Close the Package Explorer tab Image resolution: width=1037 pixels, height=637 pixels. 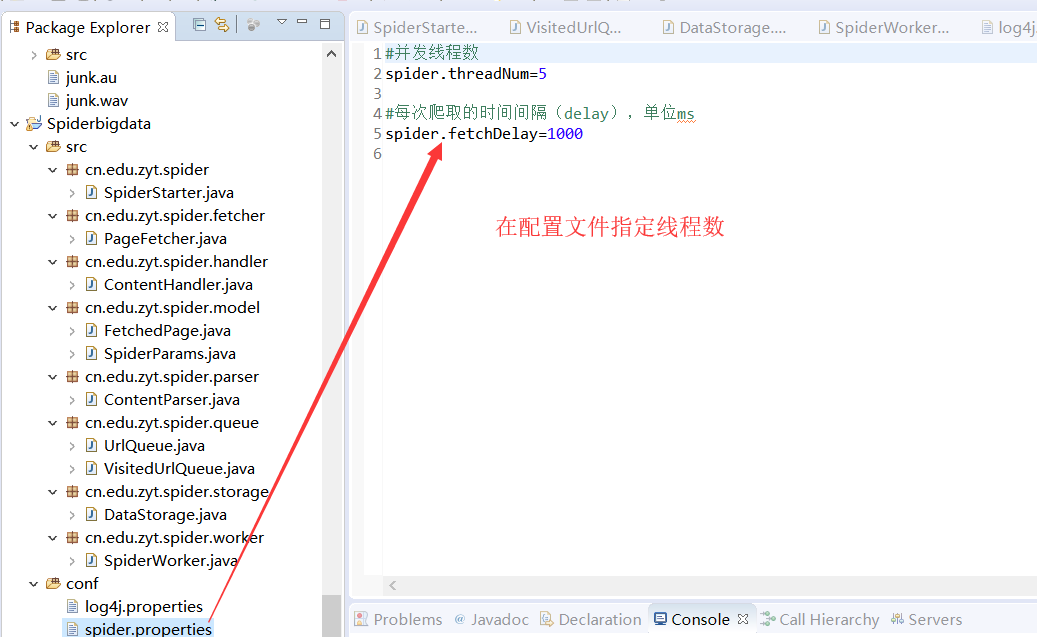pos(163,27)
